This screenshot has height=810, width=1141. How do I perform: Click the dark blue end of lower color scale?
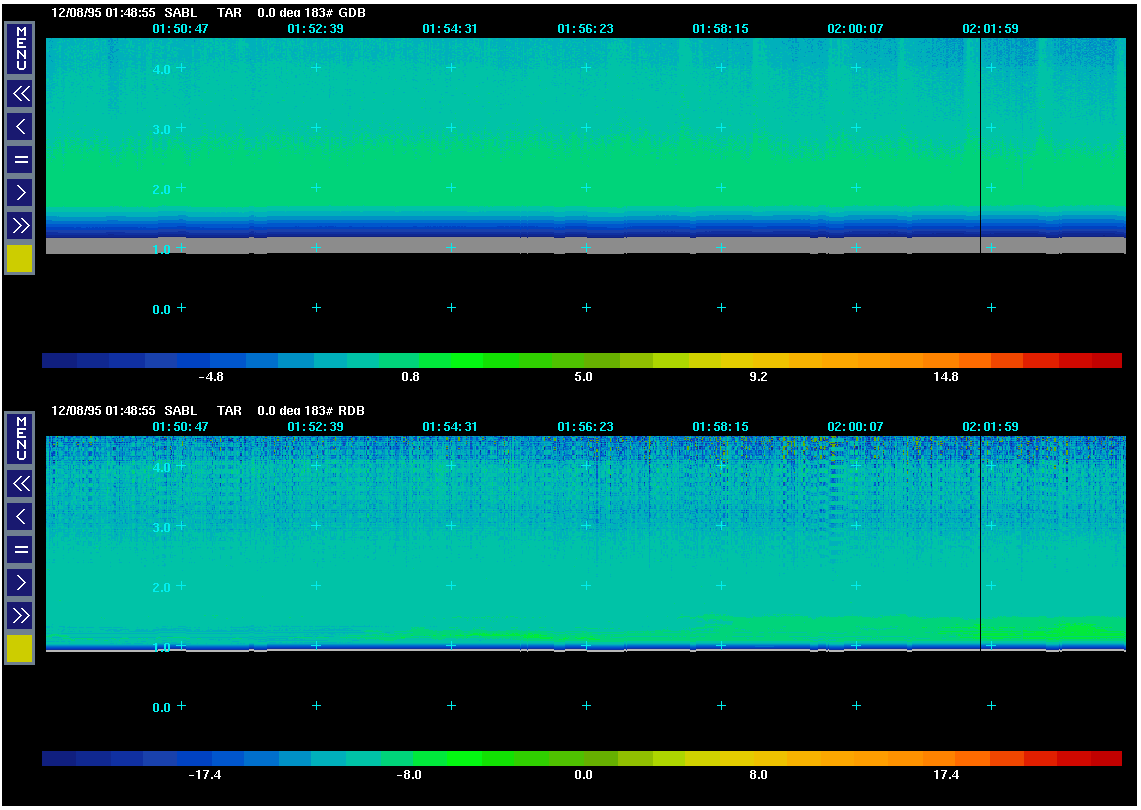point(60,759)
